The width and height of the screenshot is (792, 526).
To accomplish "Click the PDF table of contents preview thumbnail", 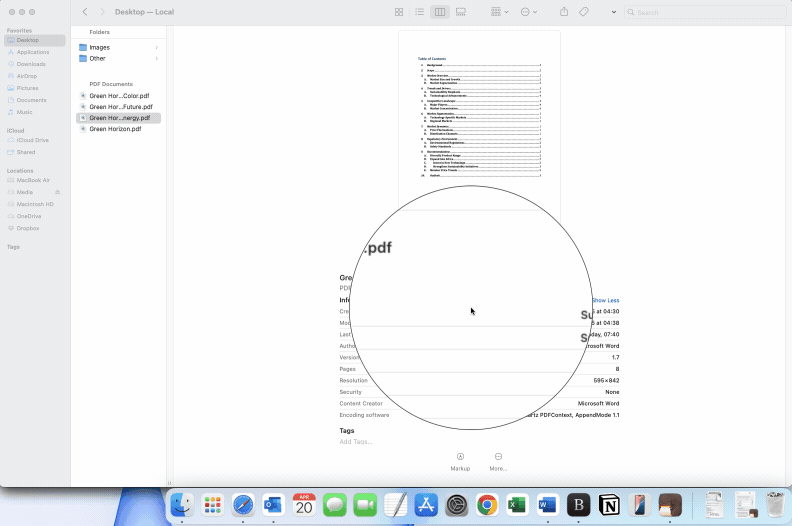I will [x=479, y=117].
